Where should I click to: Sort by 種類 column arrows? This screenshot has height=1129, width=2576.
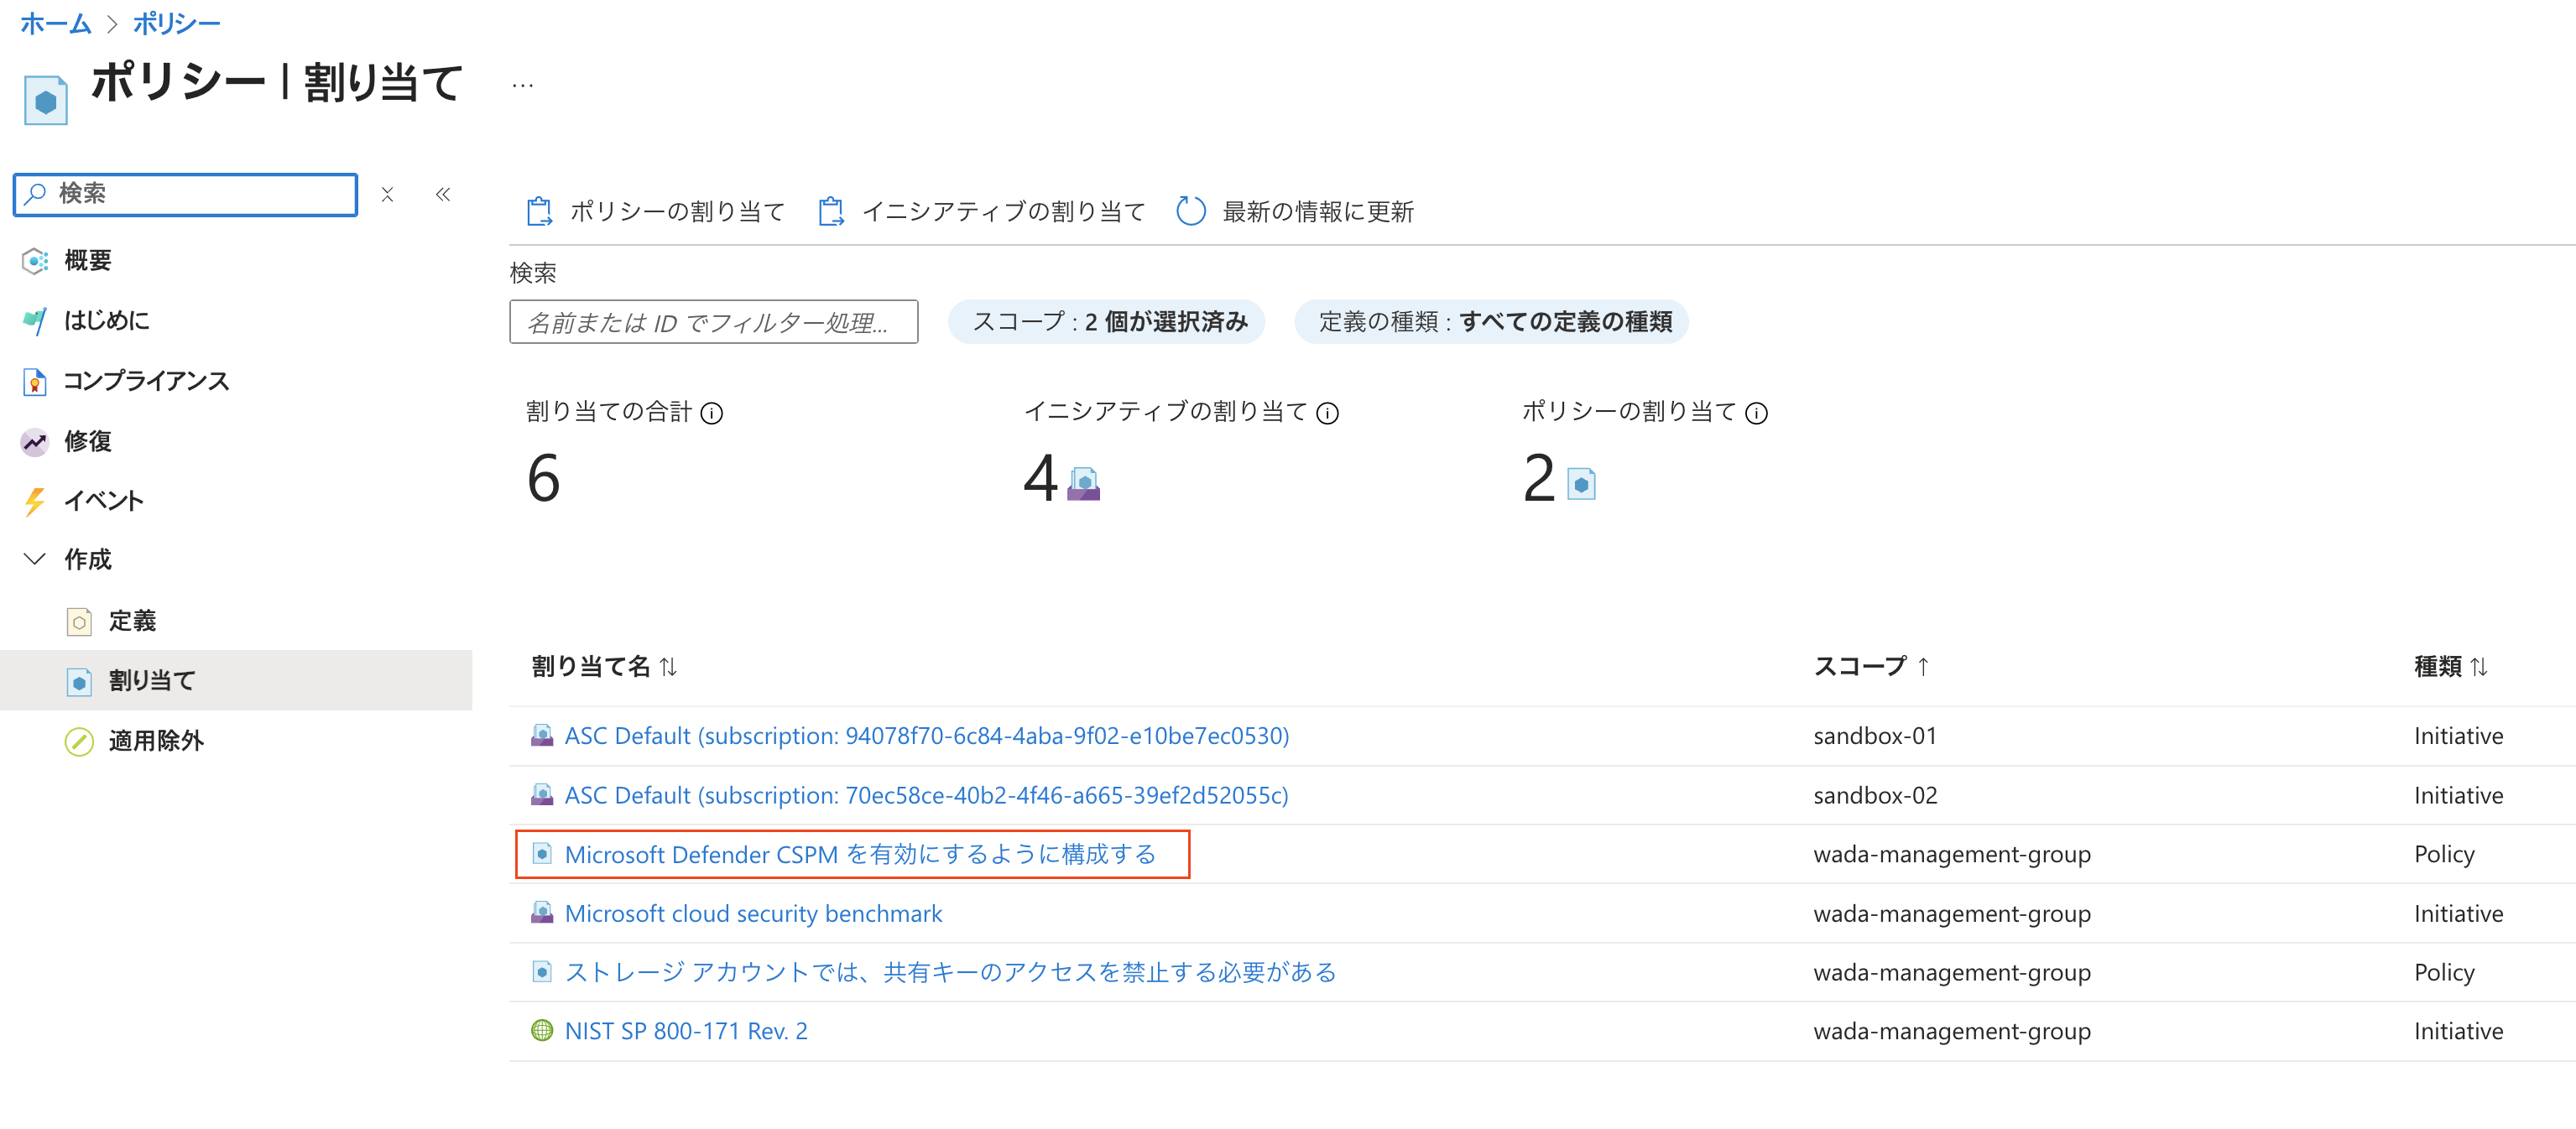[x=2479, y=666]
